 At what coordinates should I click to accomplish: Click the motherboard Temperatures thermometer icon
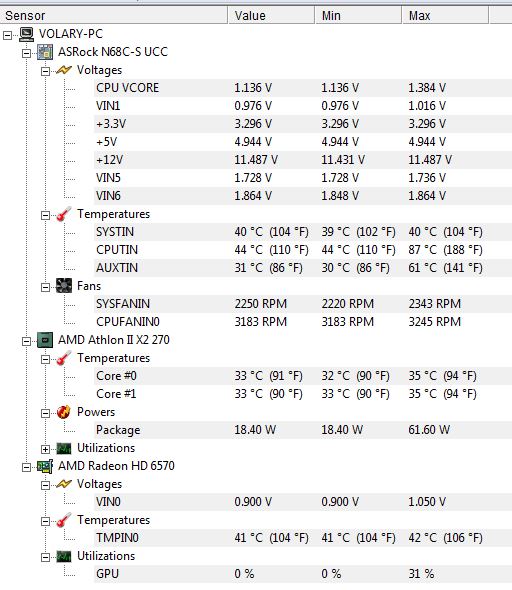64,214
